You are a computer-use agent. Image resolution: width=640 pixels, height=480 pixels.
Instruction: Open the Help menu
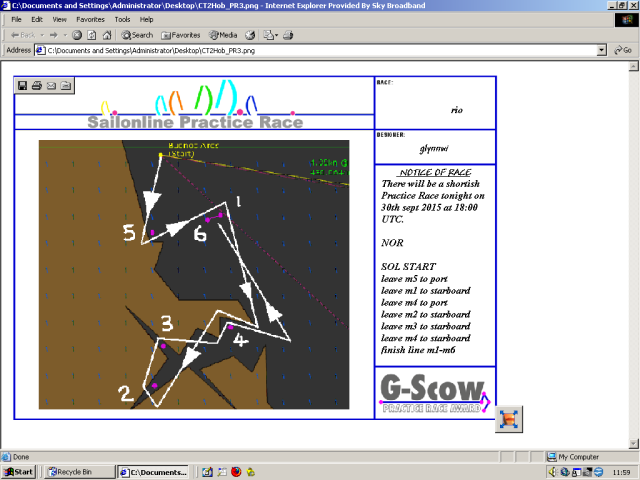tap(146, 19)
